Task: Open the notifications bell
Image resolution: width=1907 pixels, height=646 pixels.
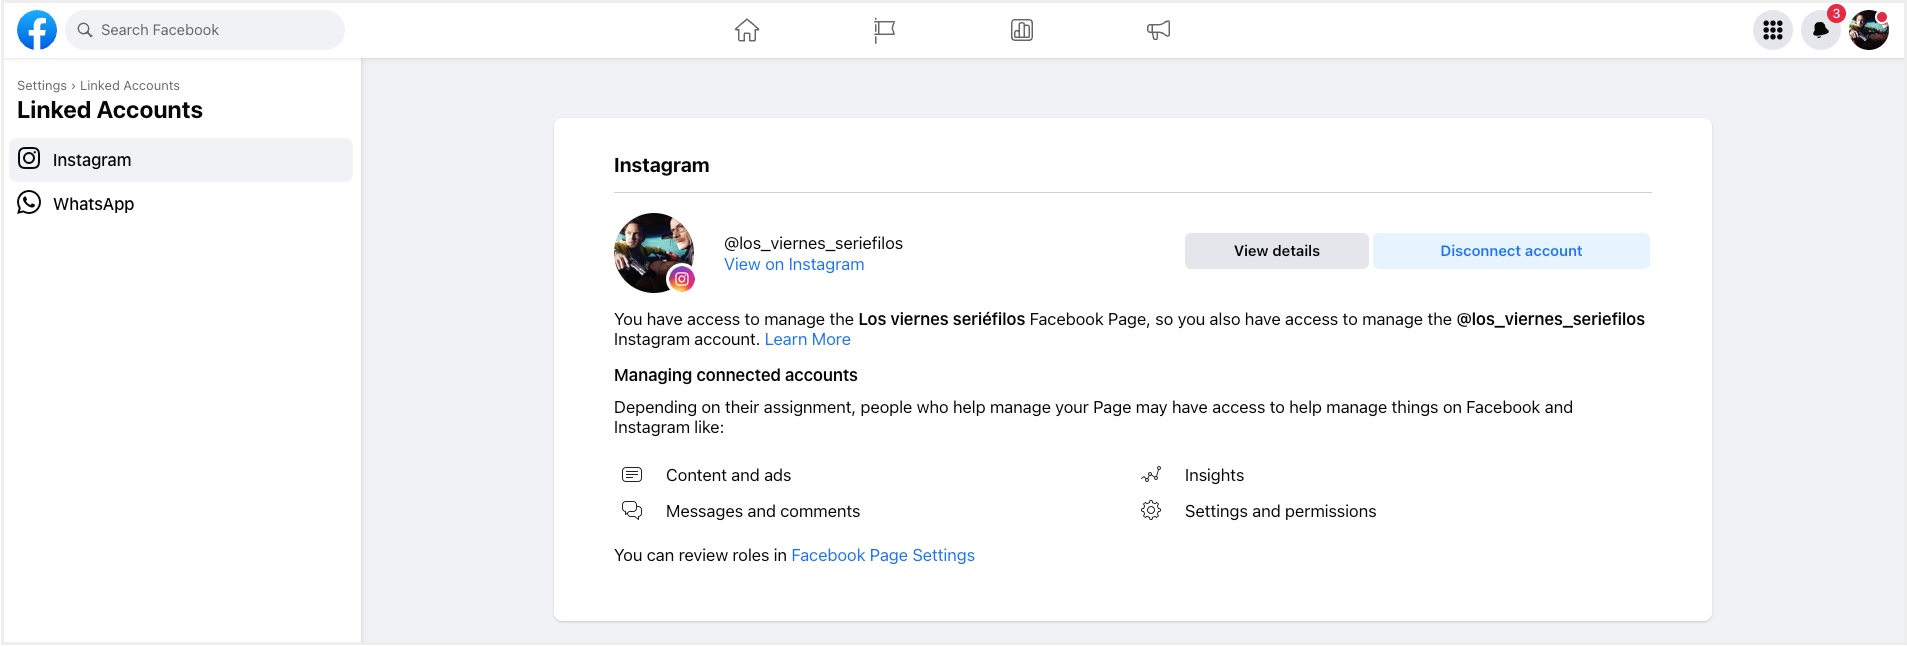Action: point(1821,30)
